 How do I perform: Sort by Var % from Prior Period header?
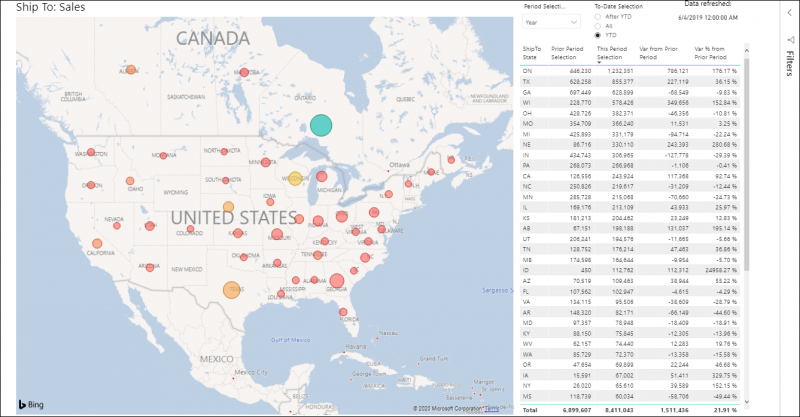(710, 53)
